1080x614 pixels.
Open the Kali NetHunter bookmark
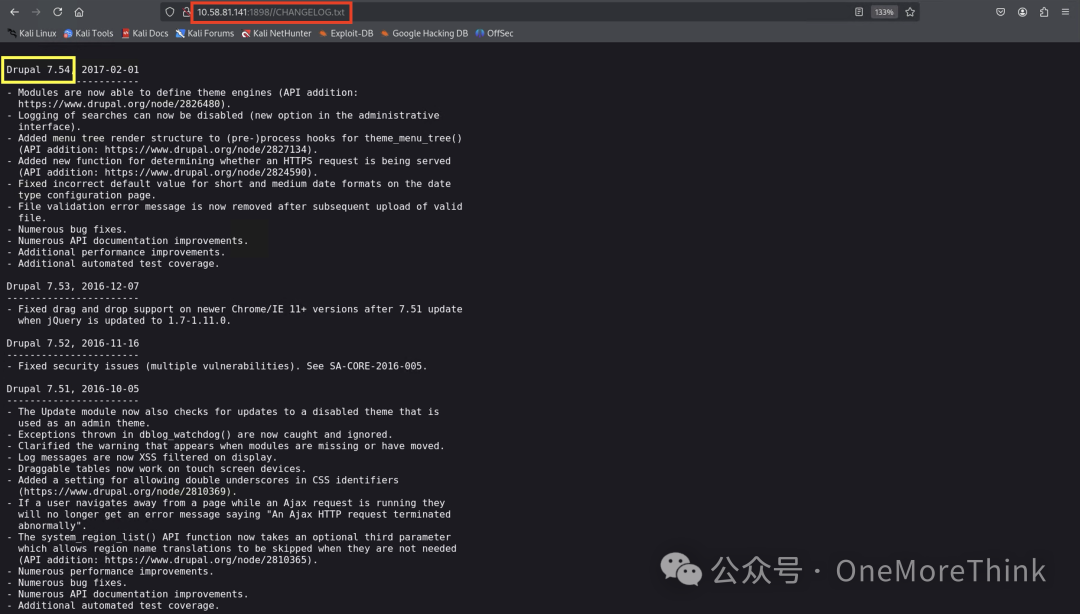click(x=276, y=33)
